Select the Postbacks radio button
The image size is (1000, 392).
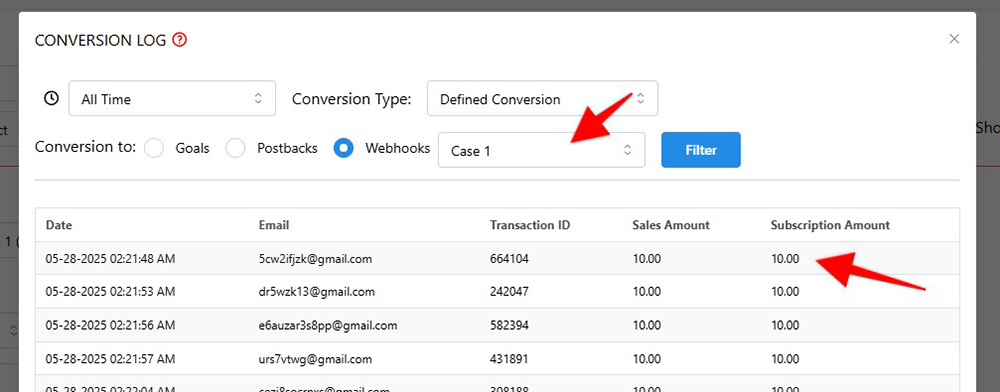click(235, 148)
